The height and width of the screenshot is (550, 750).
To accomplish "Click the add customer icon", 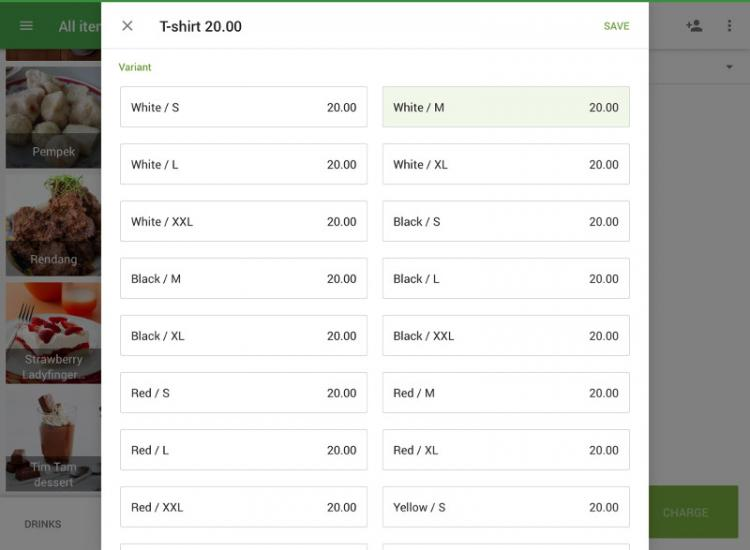I will click(x=694, y=26).
